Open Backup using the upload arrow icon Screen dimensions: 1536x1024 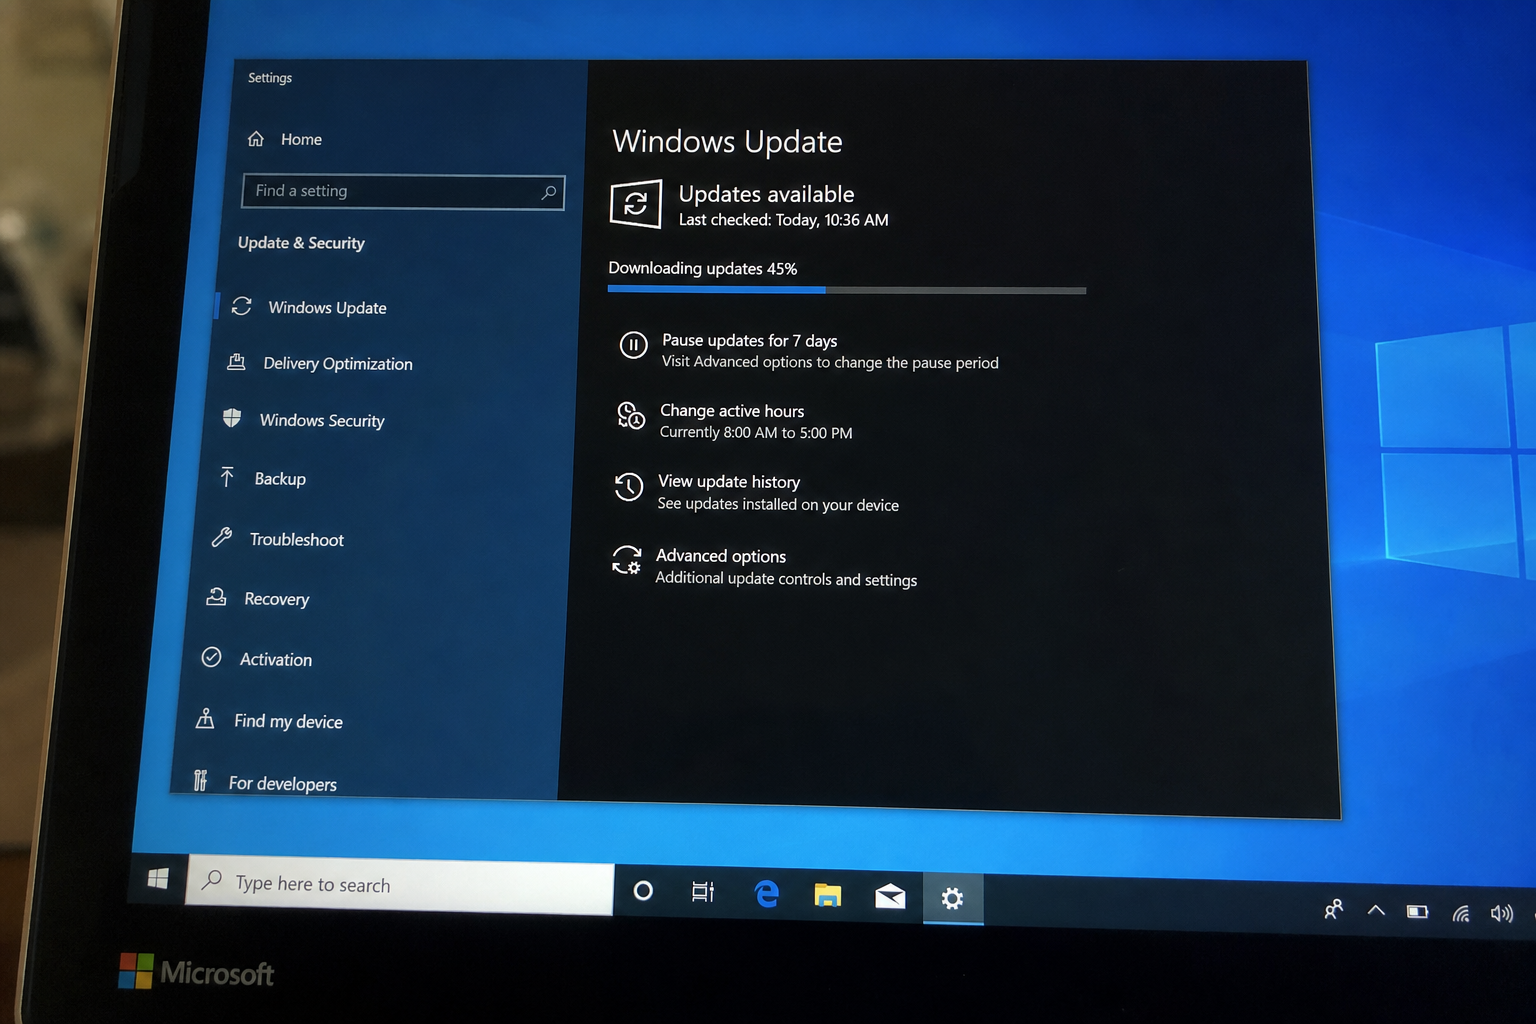227,477
